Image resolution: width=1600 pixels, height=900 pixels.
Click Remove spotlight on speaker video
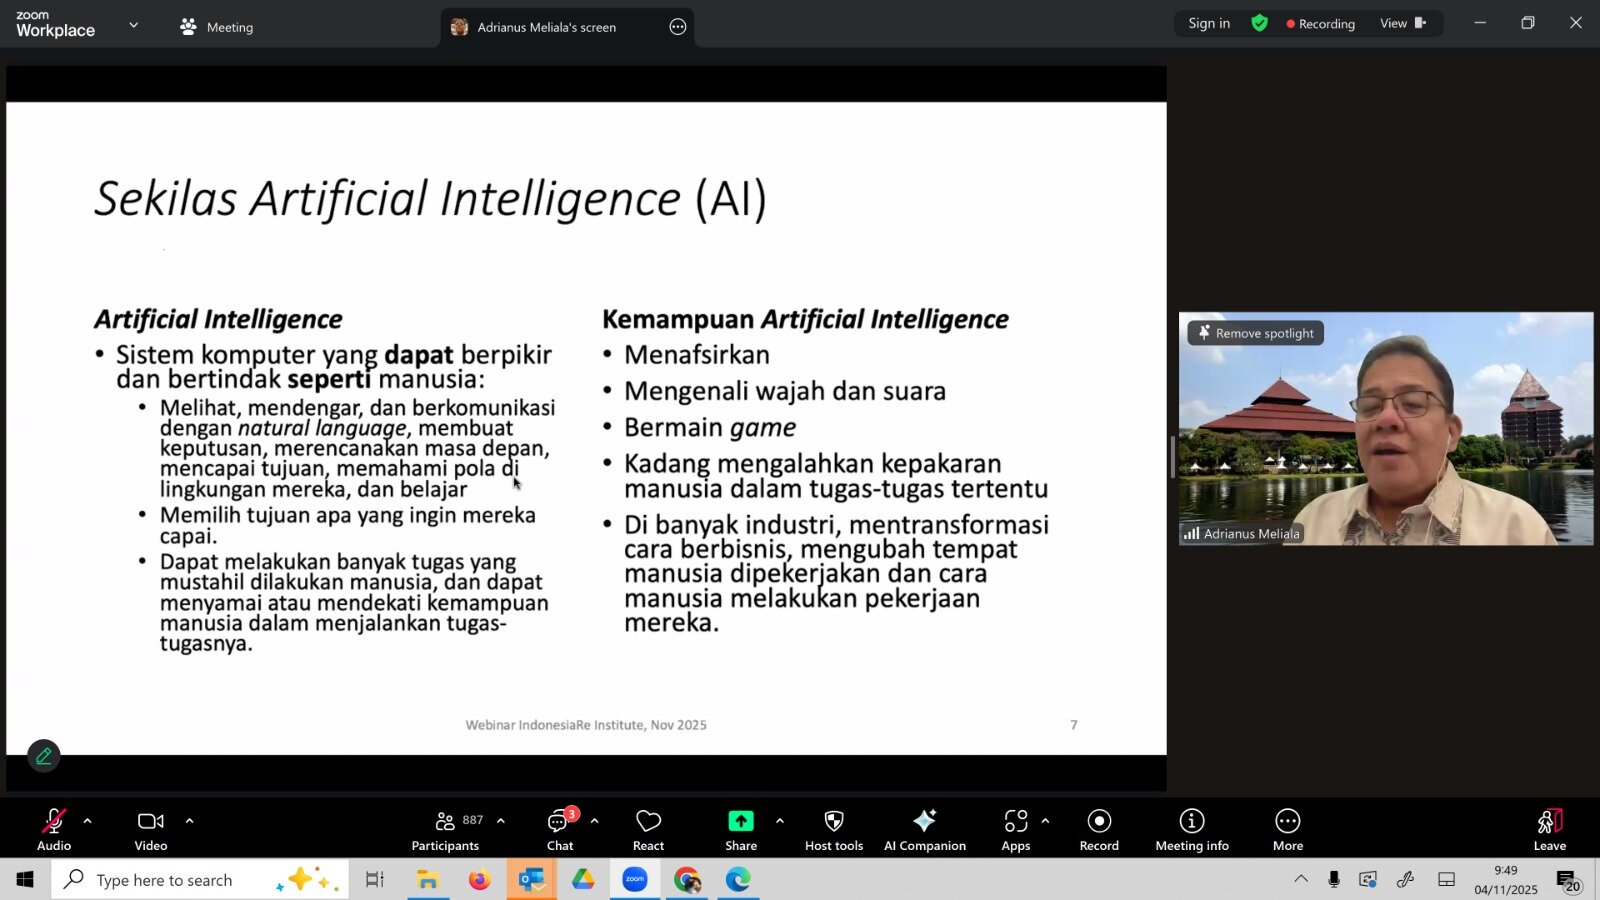click(1254, 333)
